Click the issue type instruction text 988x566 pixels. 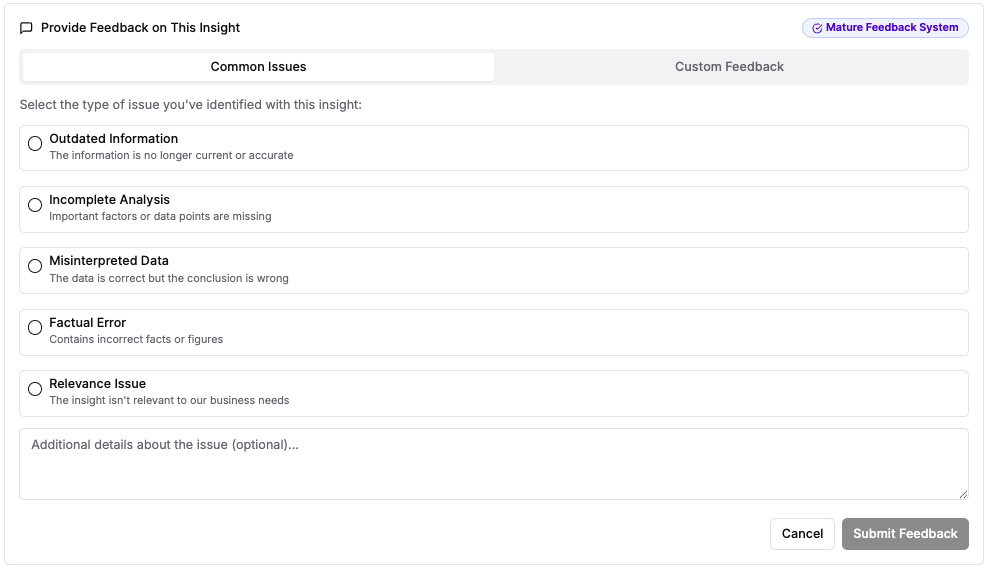click(190, 104)
